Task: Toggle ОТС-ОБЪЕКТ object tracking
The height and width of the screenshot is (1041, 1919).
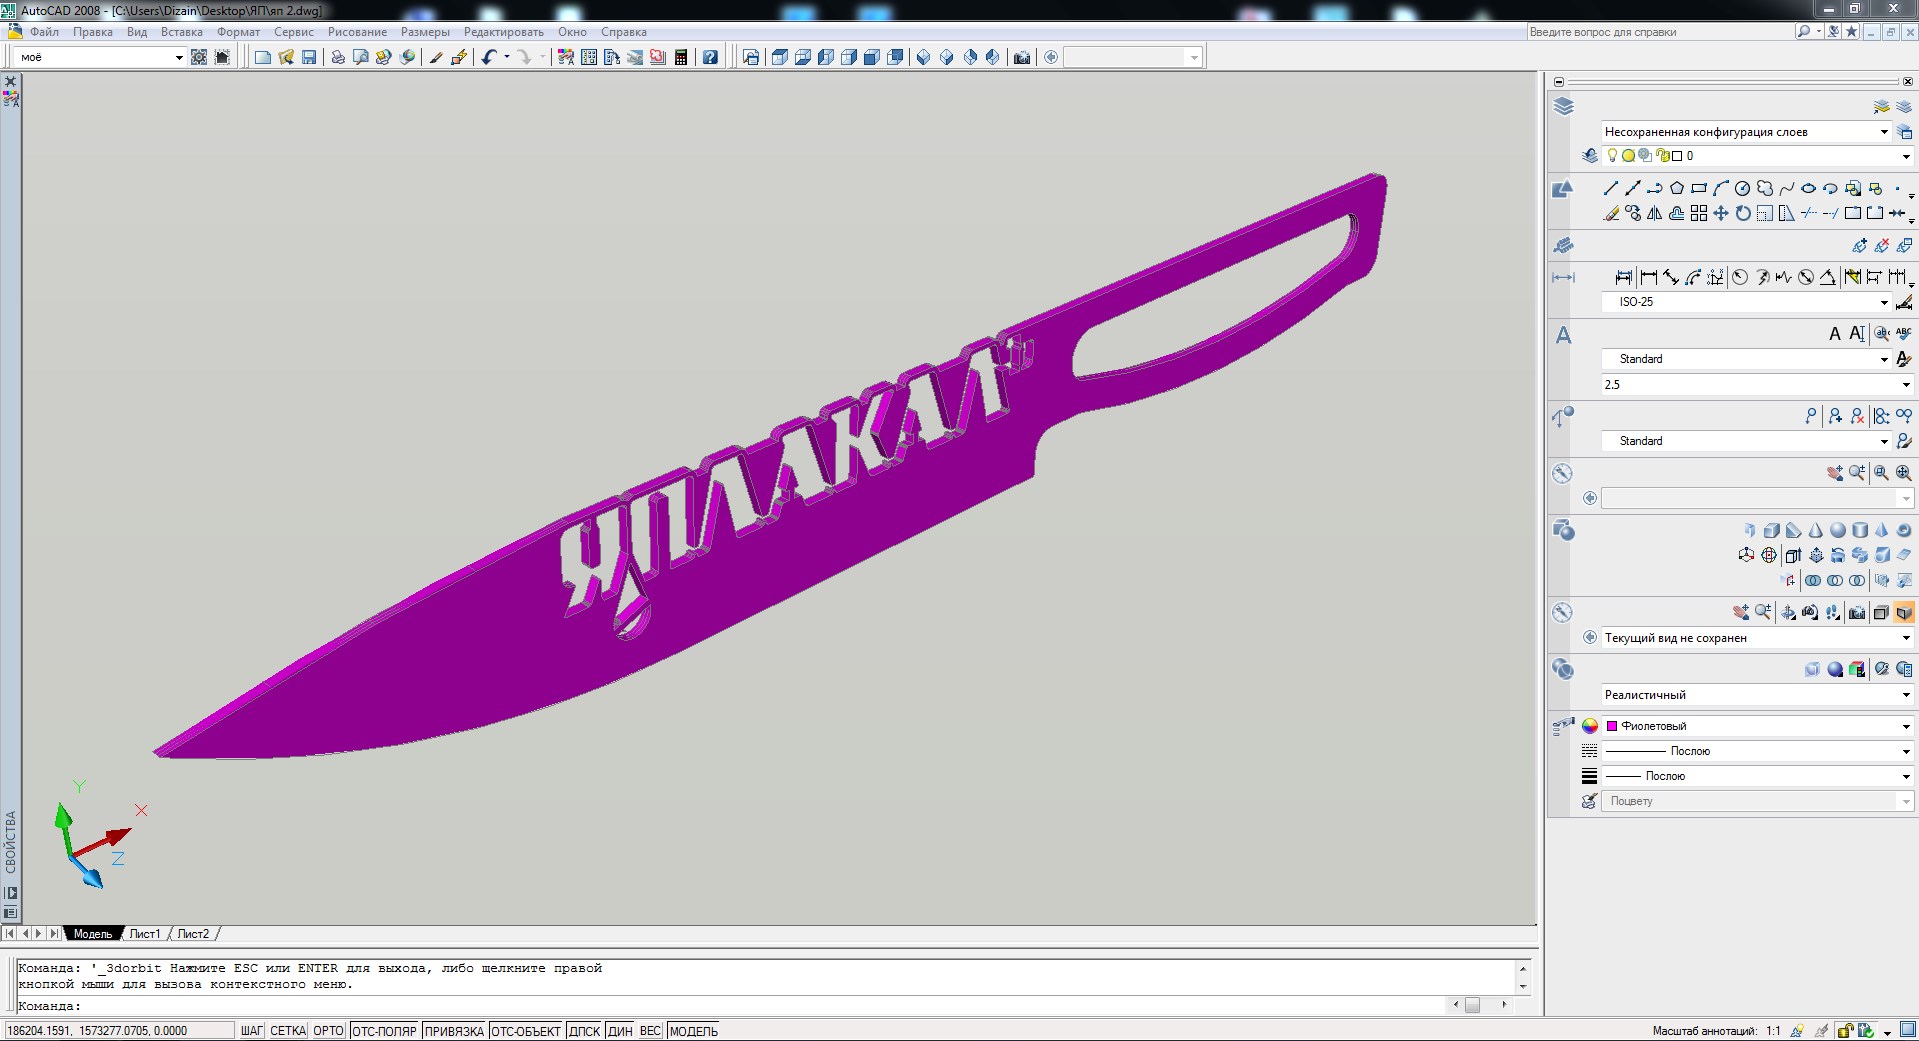Action: pyautogui.click(x=526, y=1031)
